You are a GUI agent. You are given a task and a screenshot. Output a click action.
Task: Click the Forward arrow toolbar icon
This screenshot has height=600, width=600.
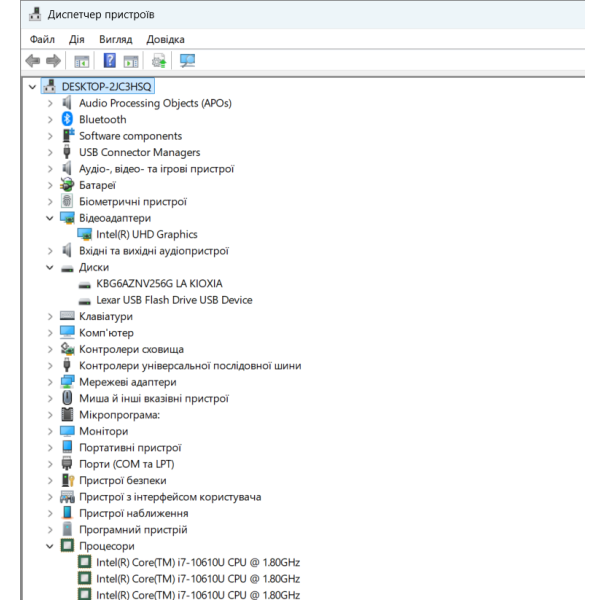click(53, 61)
